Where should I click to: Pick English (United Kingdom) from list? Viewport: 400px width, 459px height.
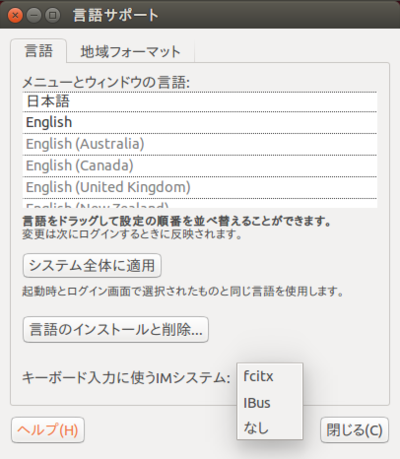[200, 187]
